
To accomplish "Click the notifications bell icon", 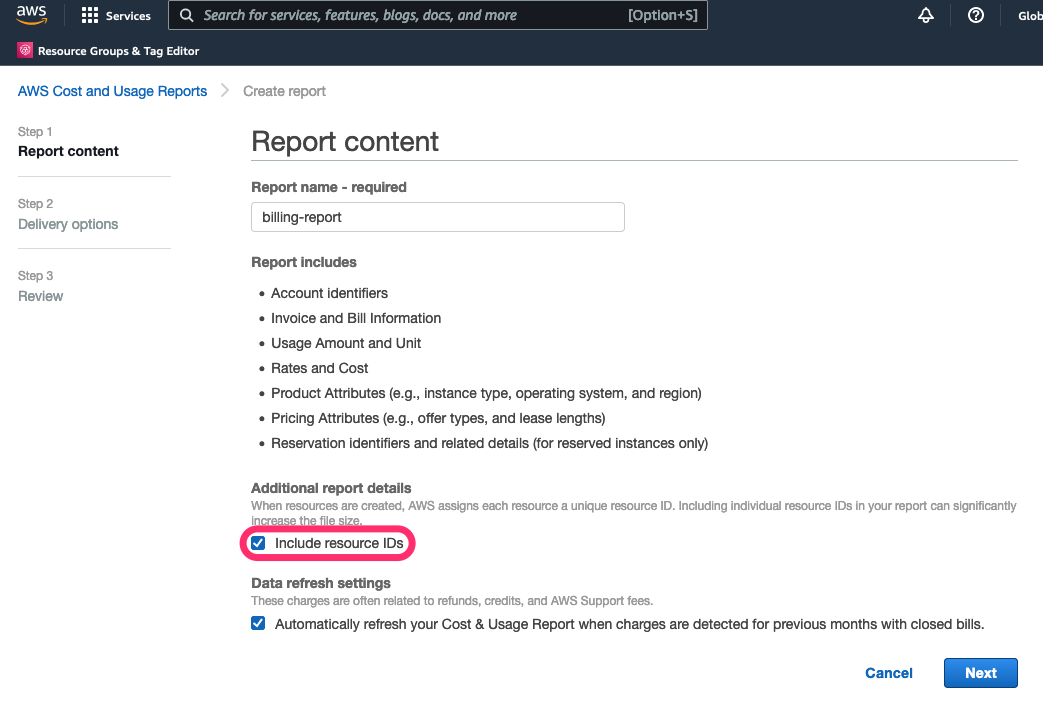I will click(x=925, y=15).
